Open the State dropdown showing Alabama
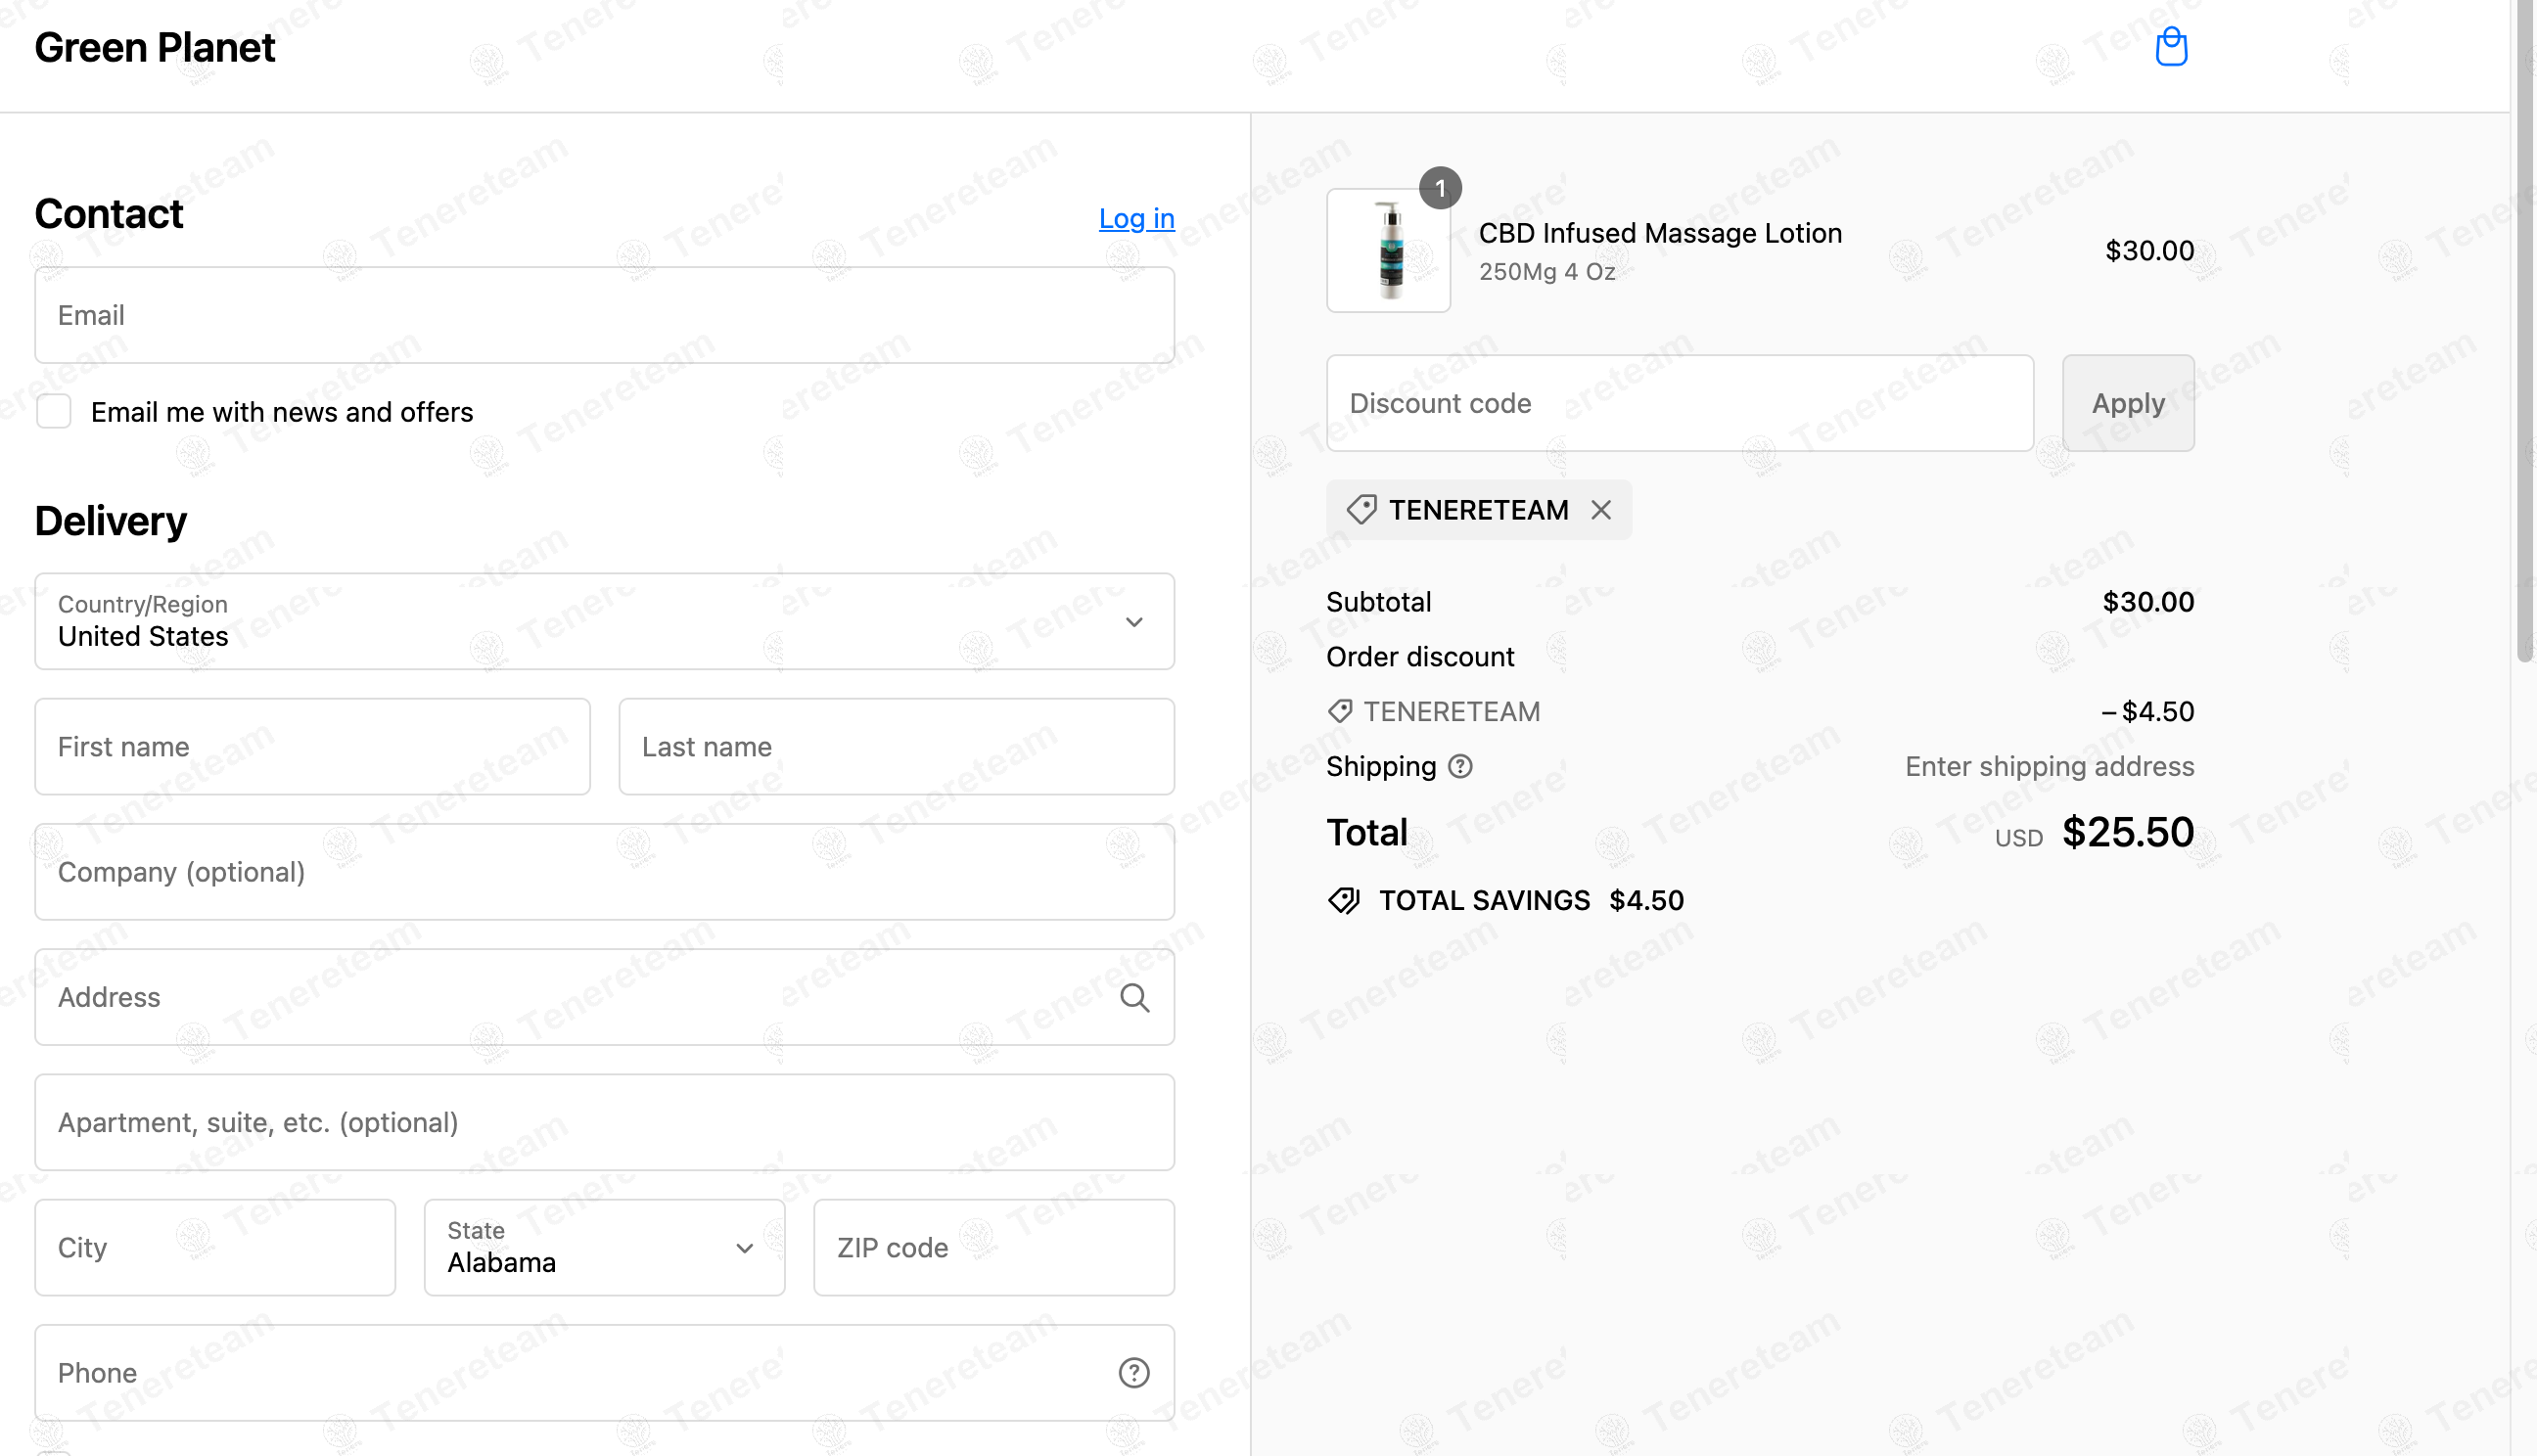 click(604, 1247)
